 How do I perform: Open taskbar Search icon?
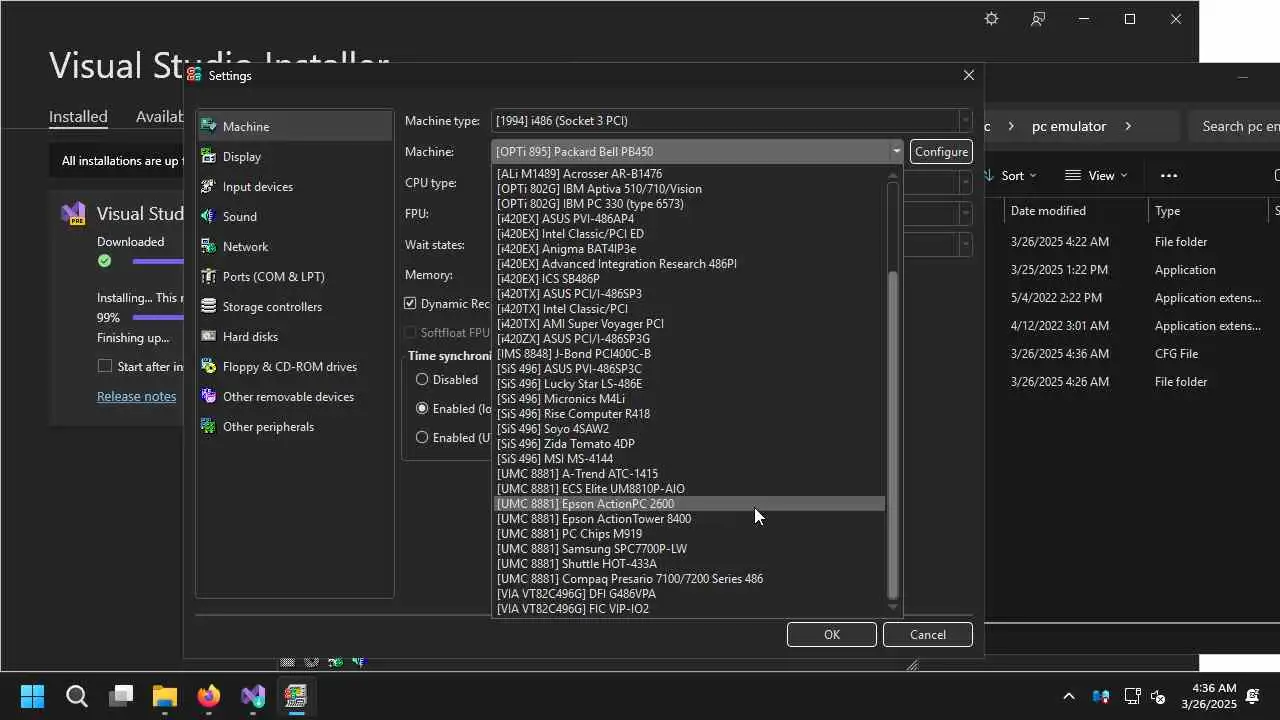point(77,696)
